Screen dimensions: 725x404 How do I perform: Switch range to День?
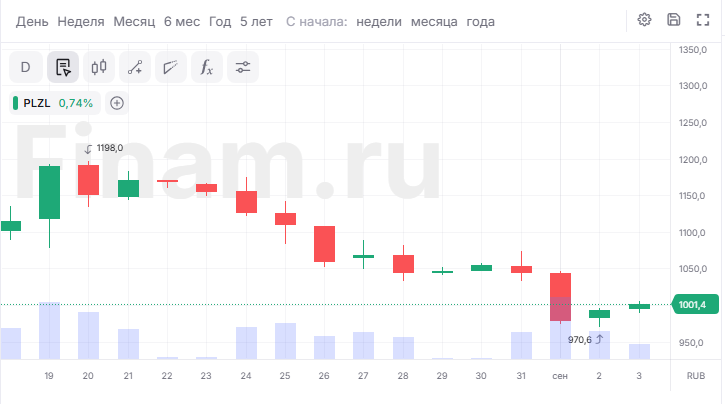coord(32,22)
